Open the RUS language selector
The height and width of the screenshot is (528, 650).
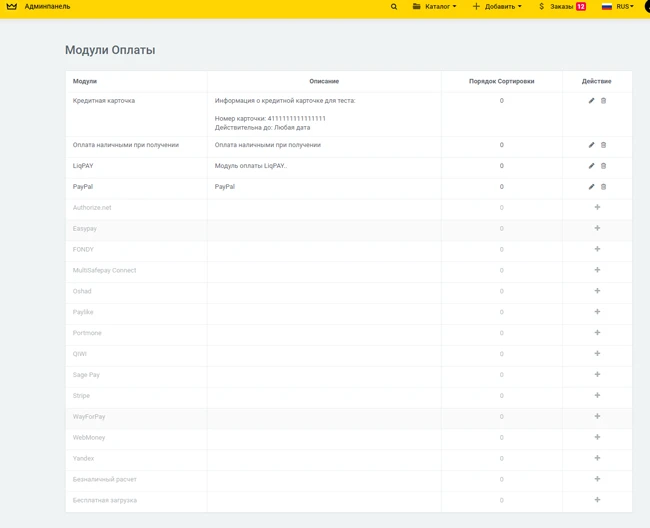(618, 7)
